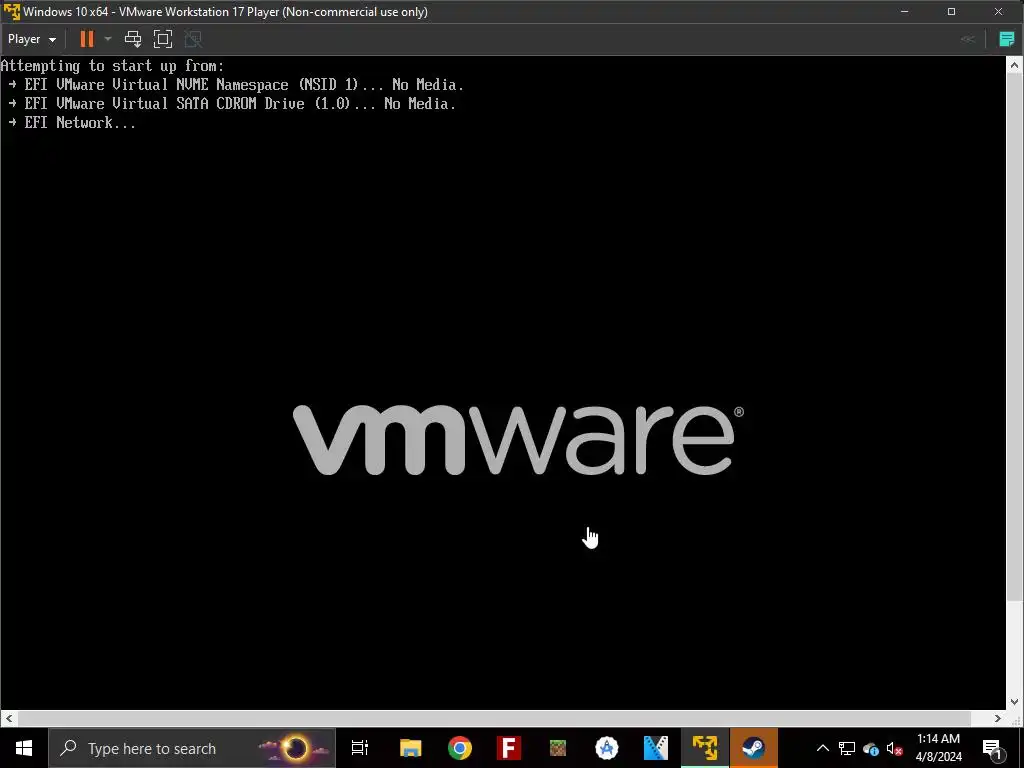Screen dimensions: 1024x768
Task: Click the muted volume tray icon
Action: pyautogui.click(x=895, y=748)
